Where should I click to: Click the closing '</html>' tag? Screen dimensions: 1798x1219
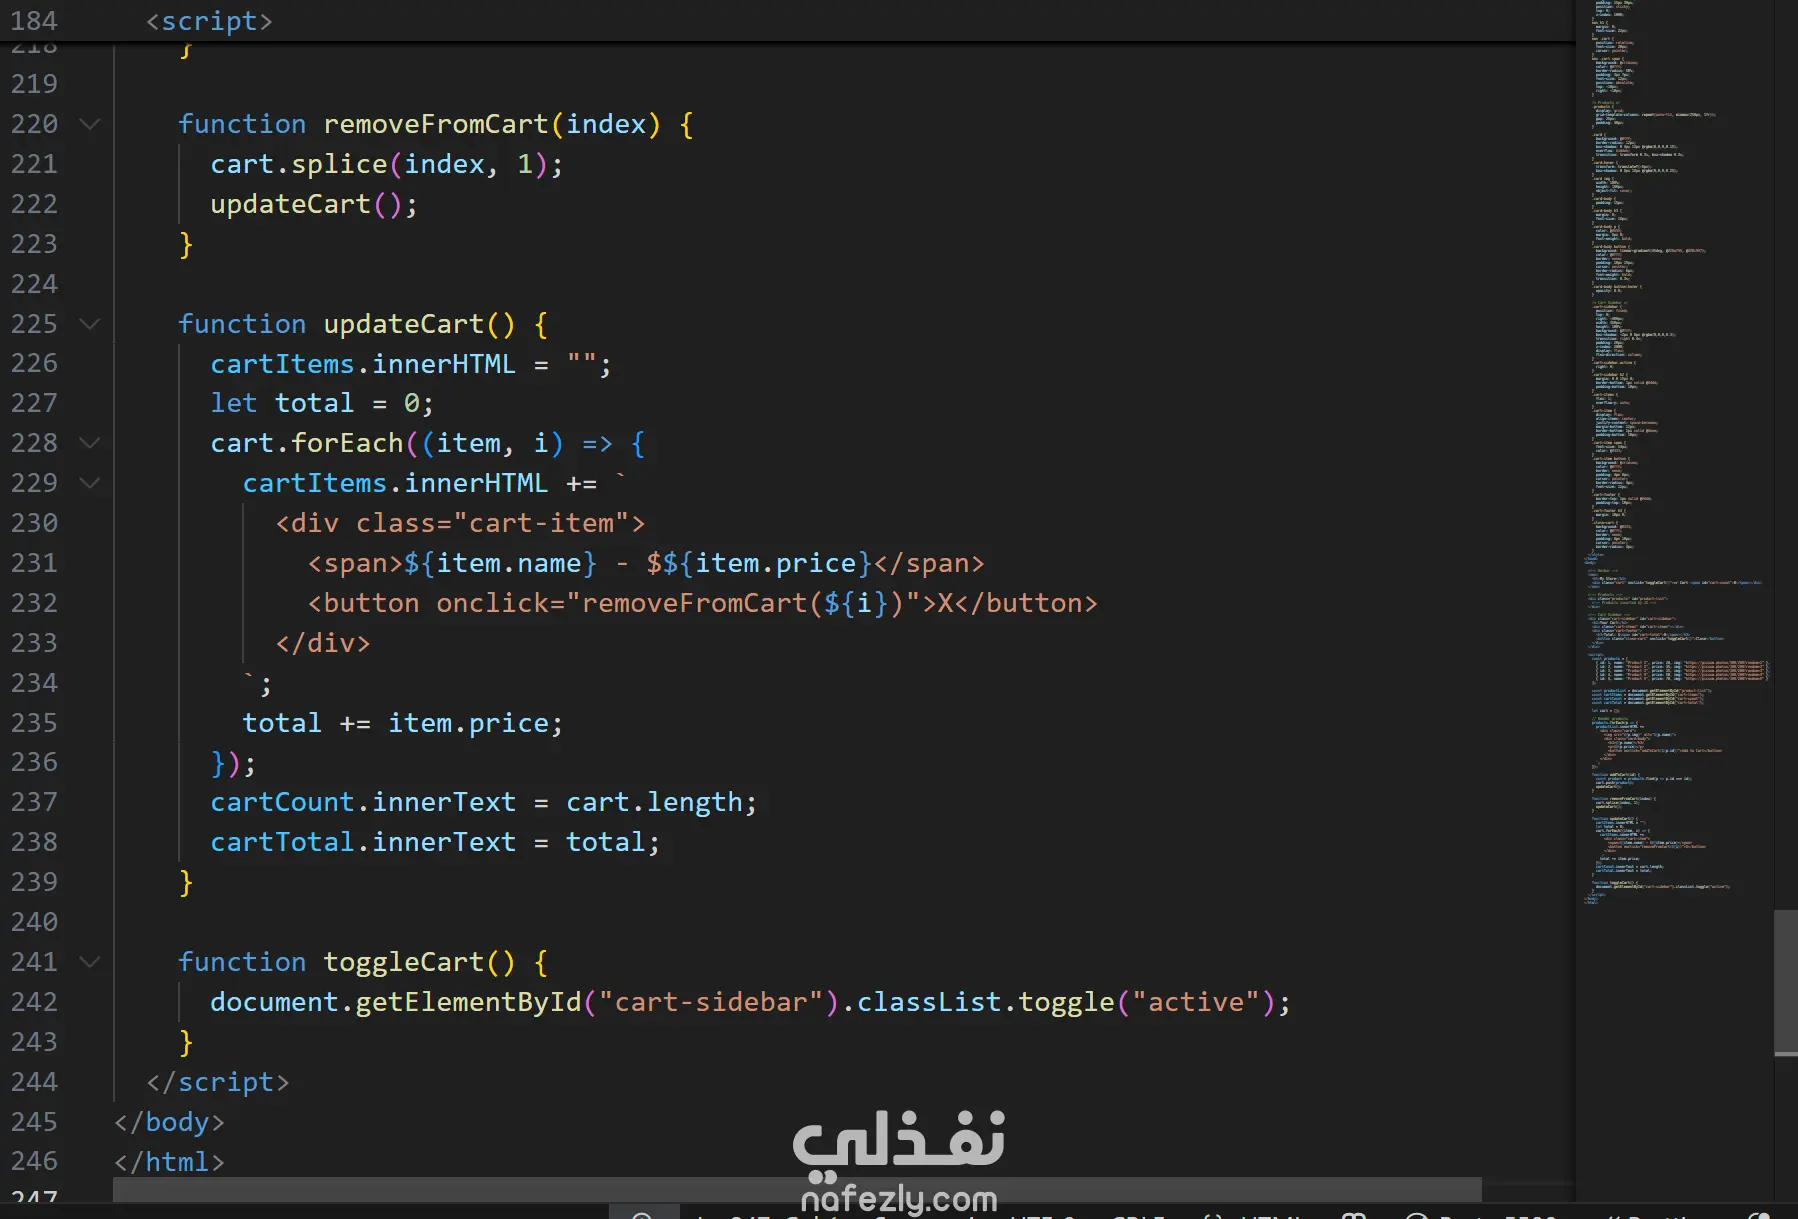point(169,1161)
